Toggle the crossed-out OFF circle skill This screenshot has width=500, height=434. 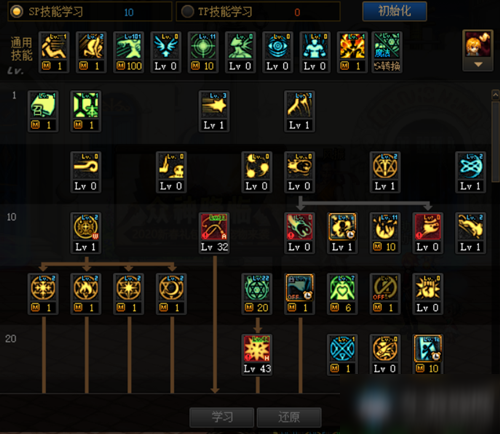point(385,294)
